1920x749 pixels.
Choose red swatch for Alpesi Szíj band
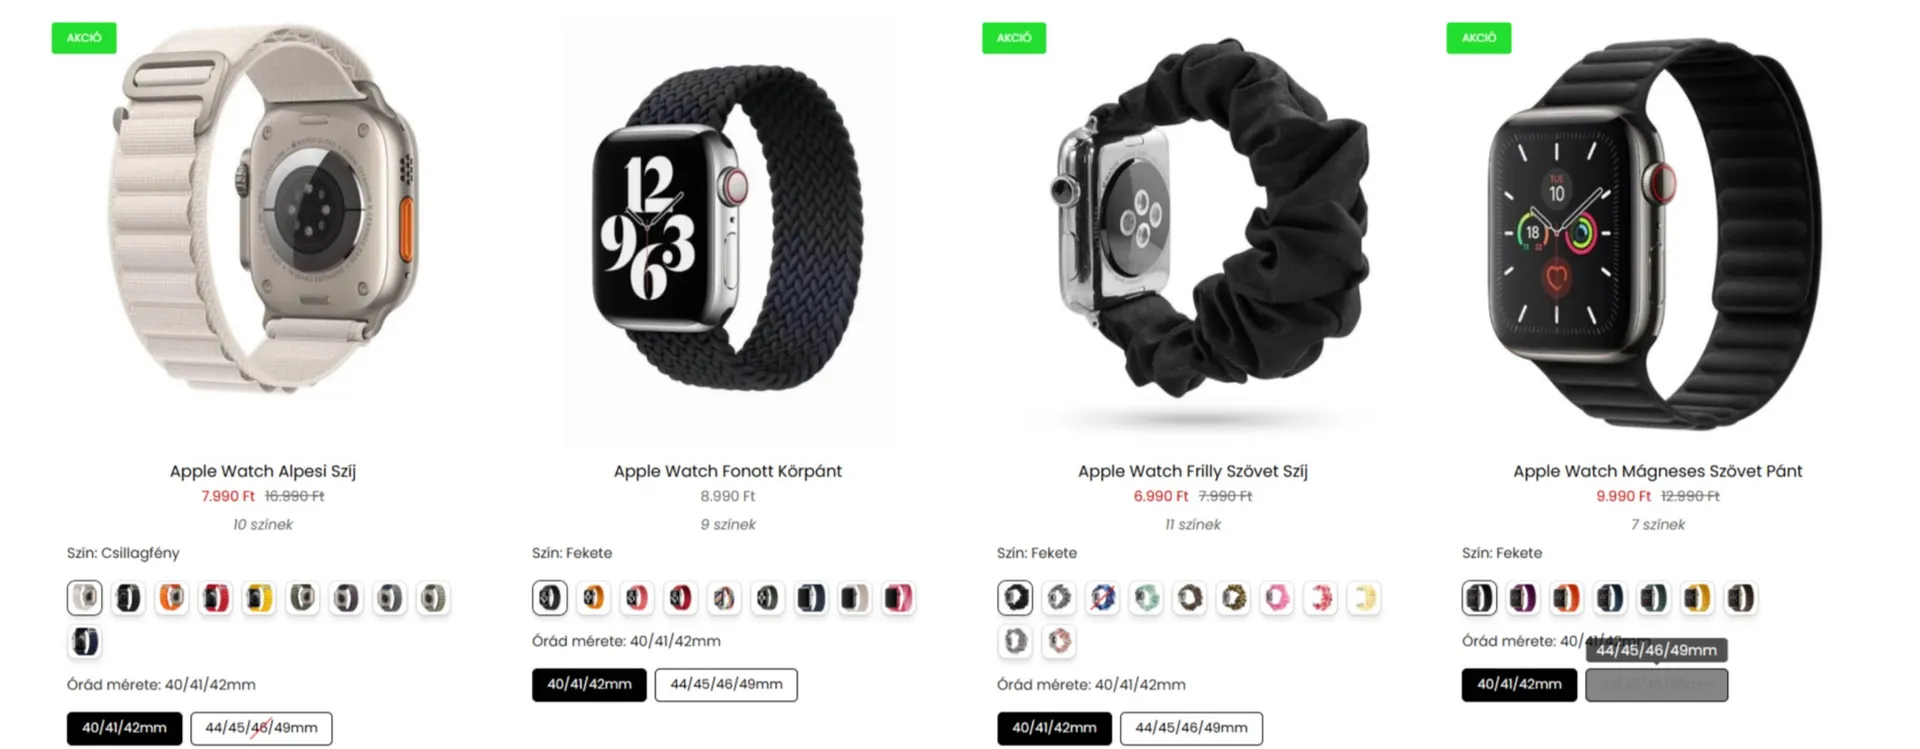click(x=215, y=598)
